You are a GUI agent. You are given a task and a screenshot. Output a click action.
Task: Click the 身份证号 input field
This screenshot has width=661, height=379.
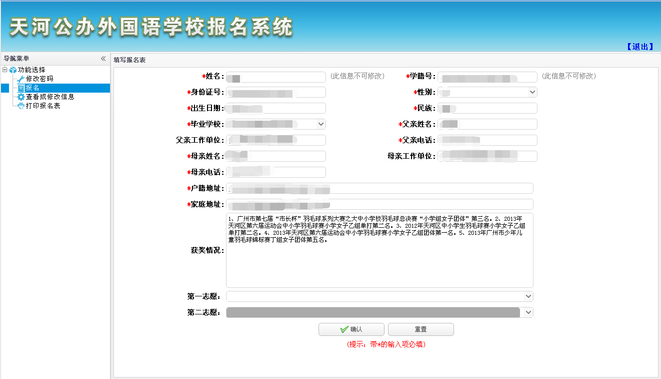276,92
